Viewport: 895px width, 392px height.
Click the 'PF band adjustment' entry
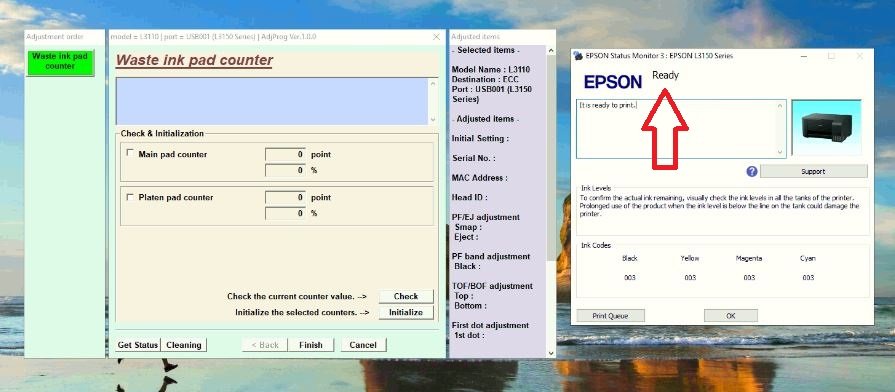coord(491,257)
